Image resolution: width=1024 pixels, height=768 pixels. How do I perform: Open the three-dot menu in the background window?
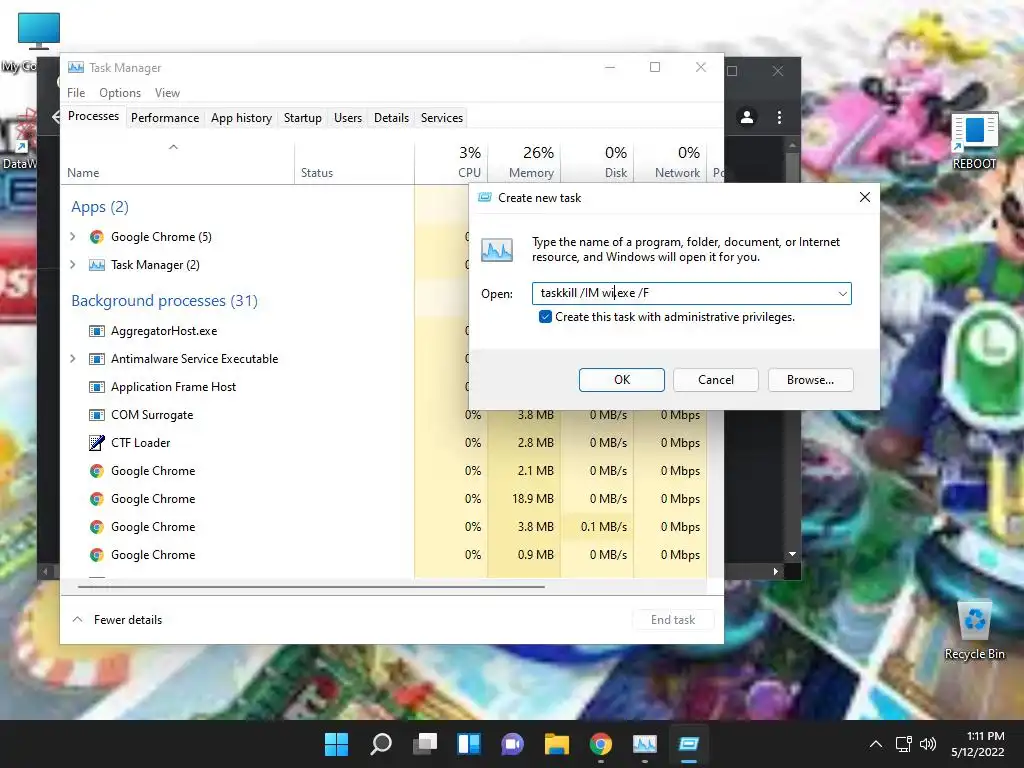point(779,117)
